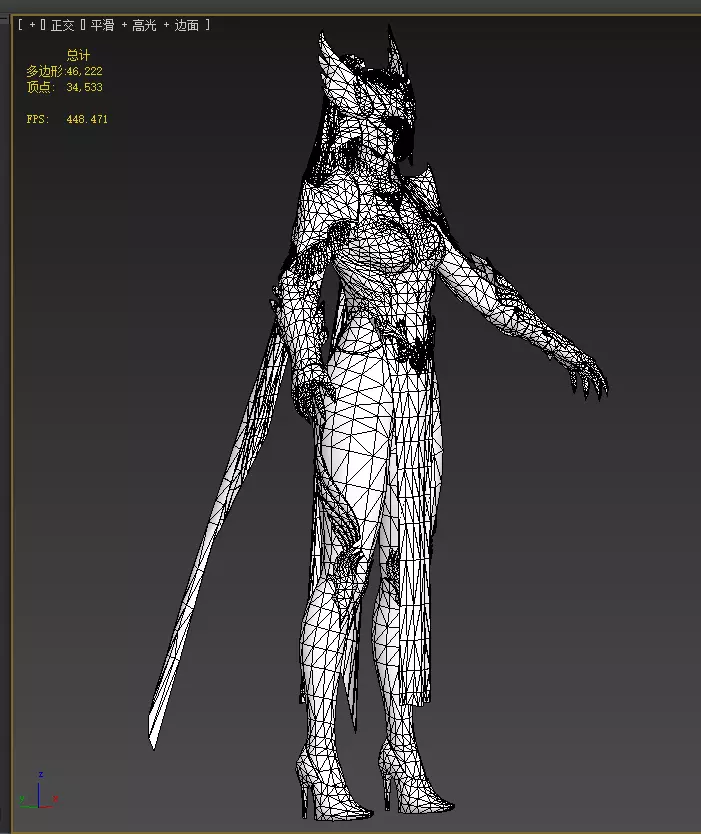Click the vertex count 34,533
The height and width of the screenshot is (834, 701).
(x=85, y=87)
